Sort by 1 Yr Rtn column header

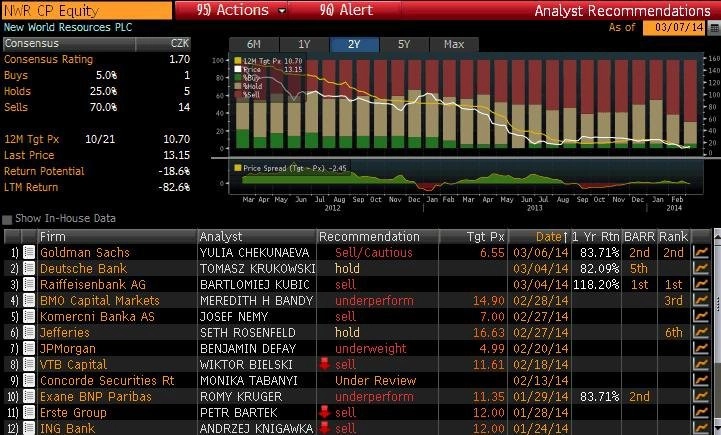tap(595, 237)
